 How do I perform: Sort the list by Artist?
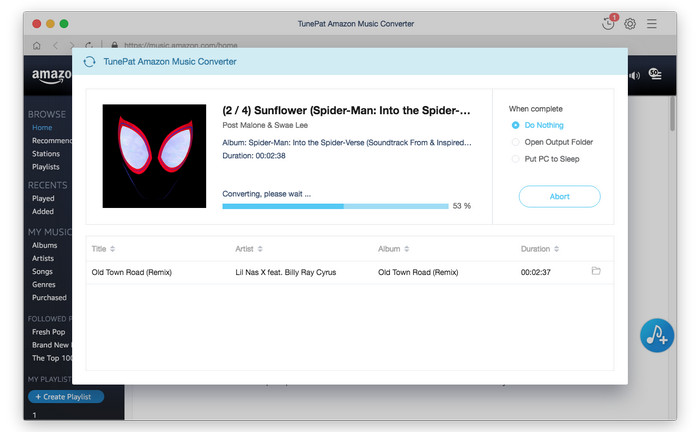tap(249, 249)
